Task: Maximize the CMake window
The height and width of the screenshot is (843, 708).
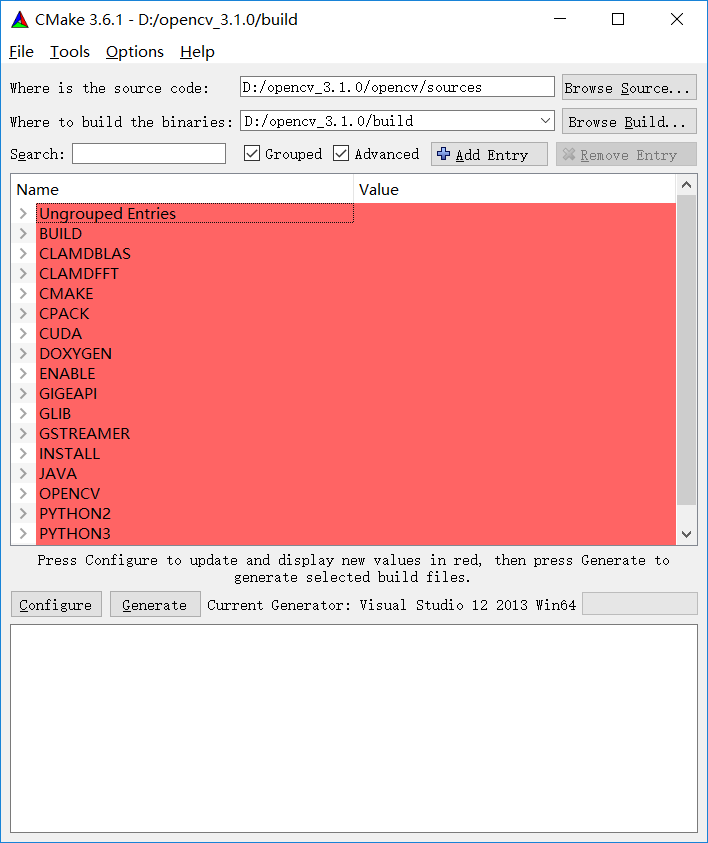Action: pyautogui.click(x=618, y=19)
